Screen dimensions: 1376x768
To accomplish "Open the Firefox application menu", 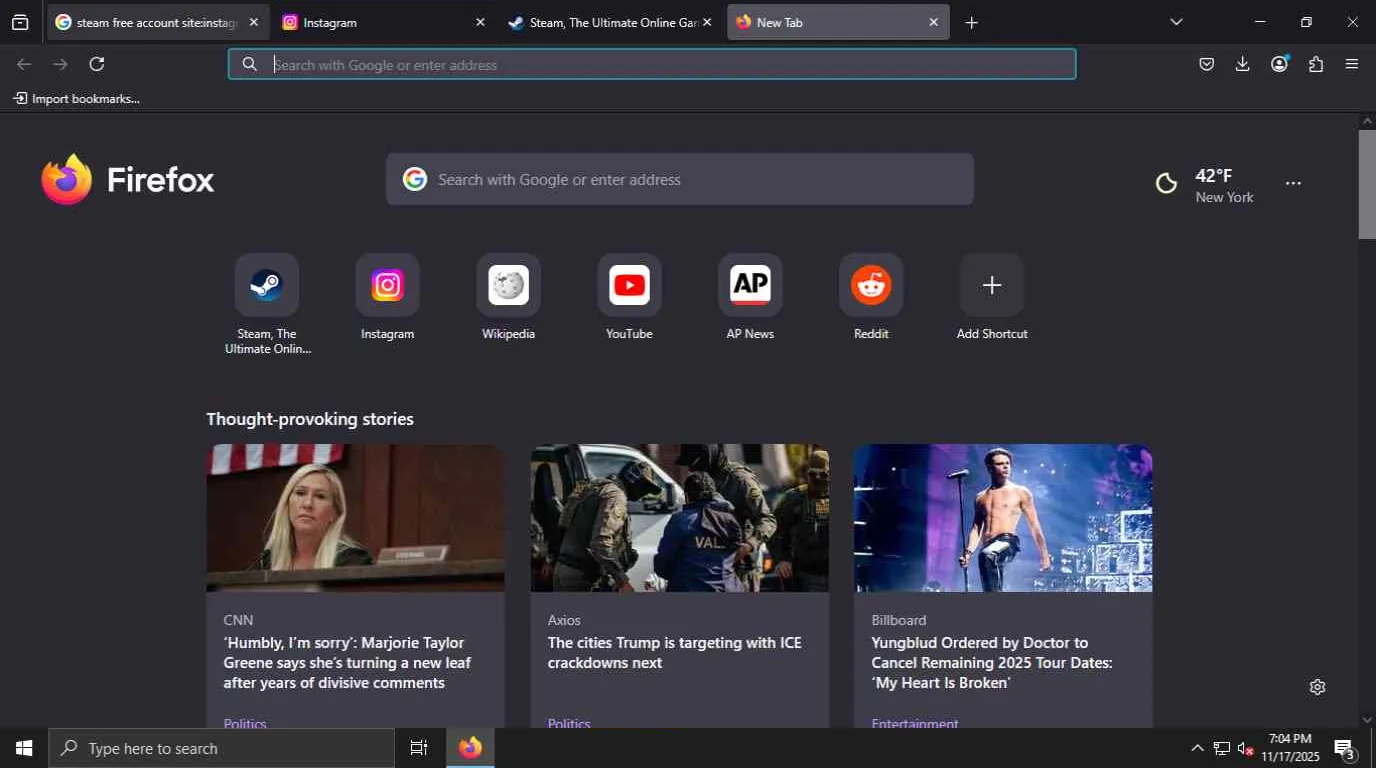I will (1352, 64).
